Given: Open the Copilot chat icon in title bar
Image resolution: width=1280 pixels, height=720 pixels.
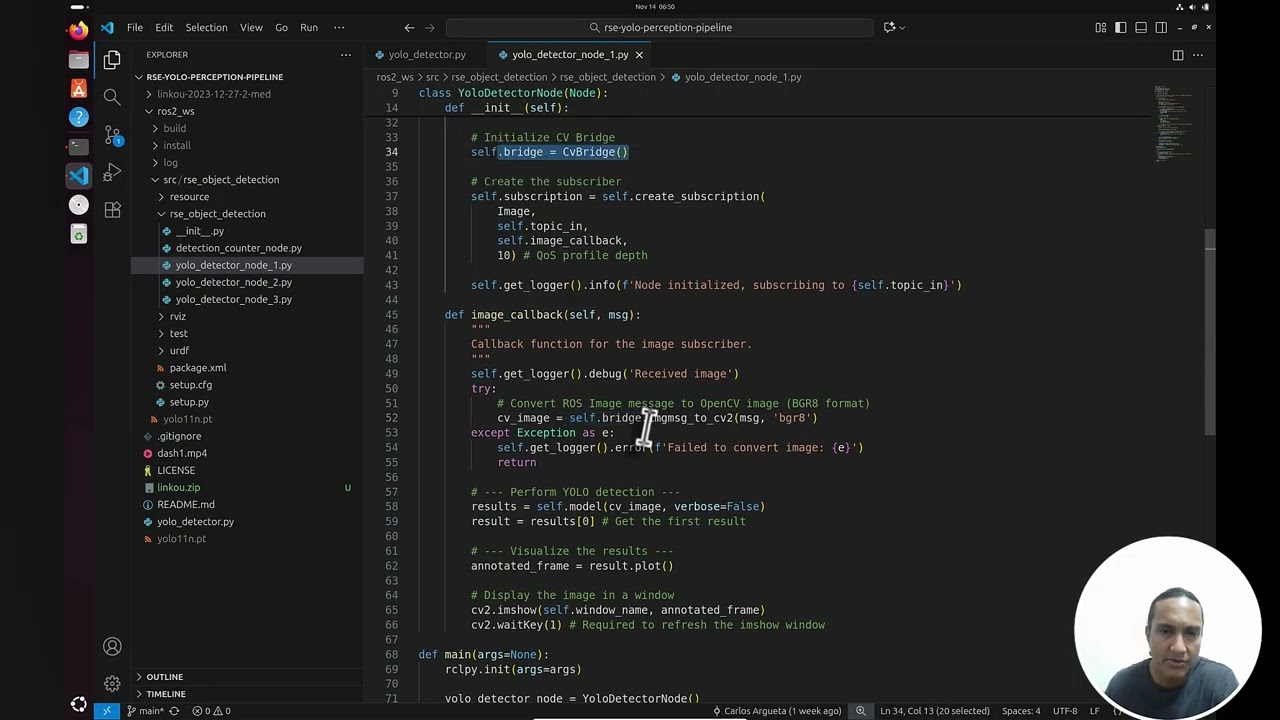Looking at the screenshot, I should coord(888,27).
